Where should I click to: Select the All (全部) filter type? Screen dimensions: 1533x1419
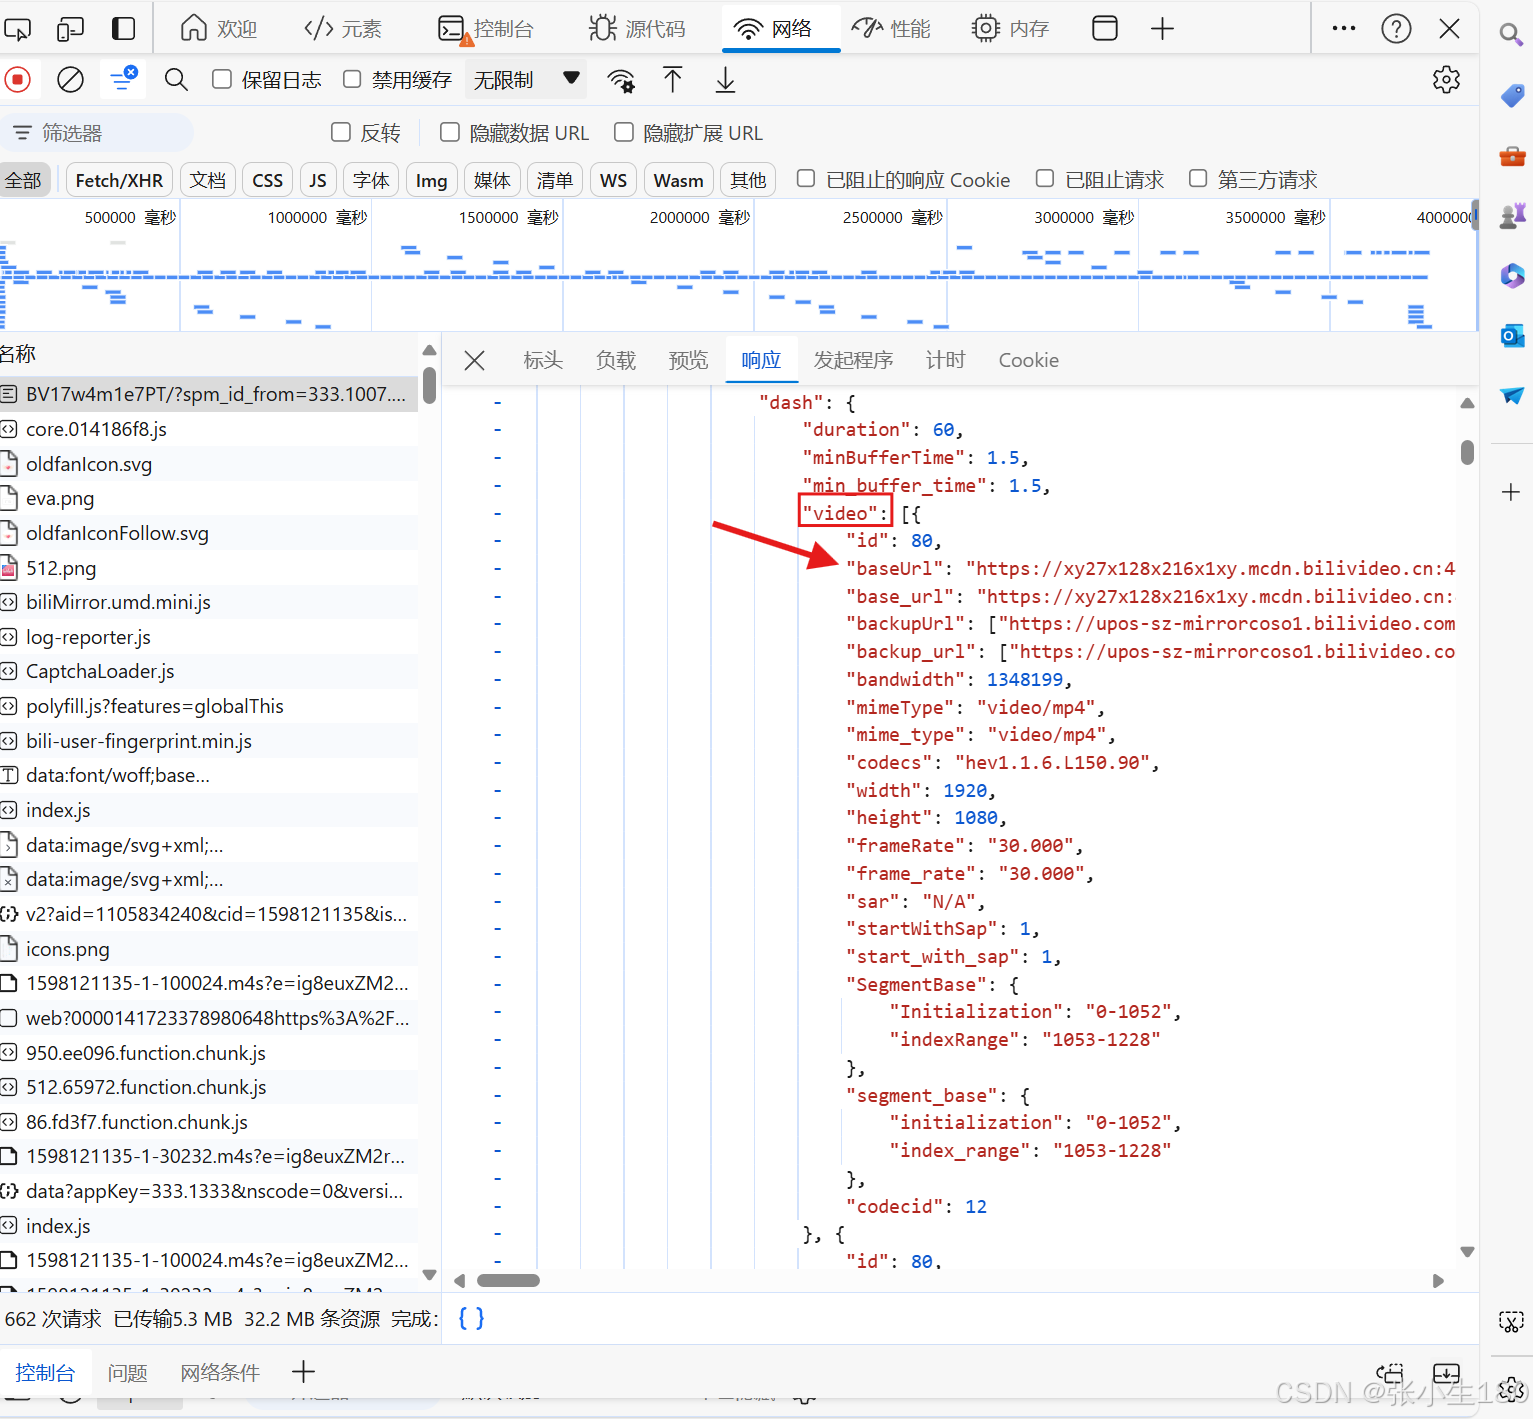(x=24, y=180)
